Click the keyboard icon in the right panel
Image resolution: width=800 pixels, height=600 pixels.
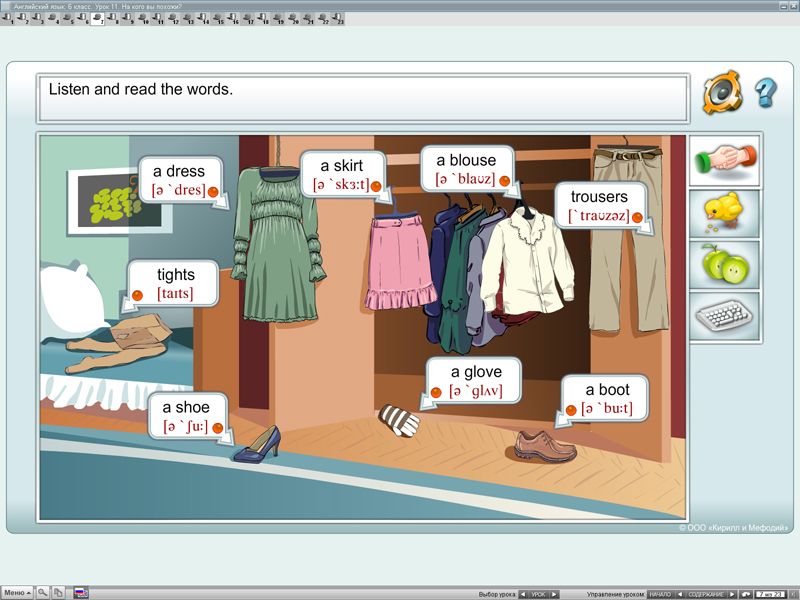(724, 317)
